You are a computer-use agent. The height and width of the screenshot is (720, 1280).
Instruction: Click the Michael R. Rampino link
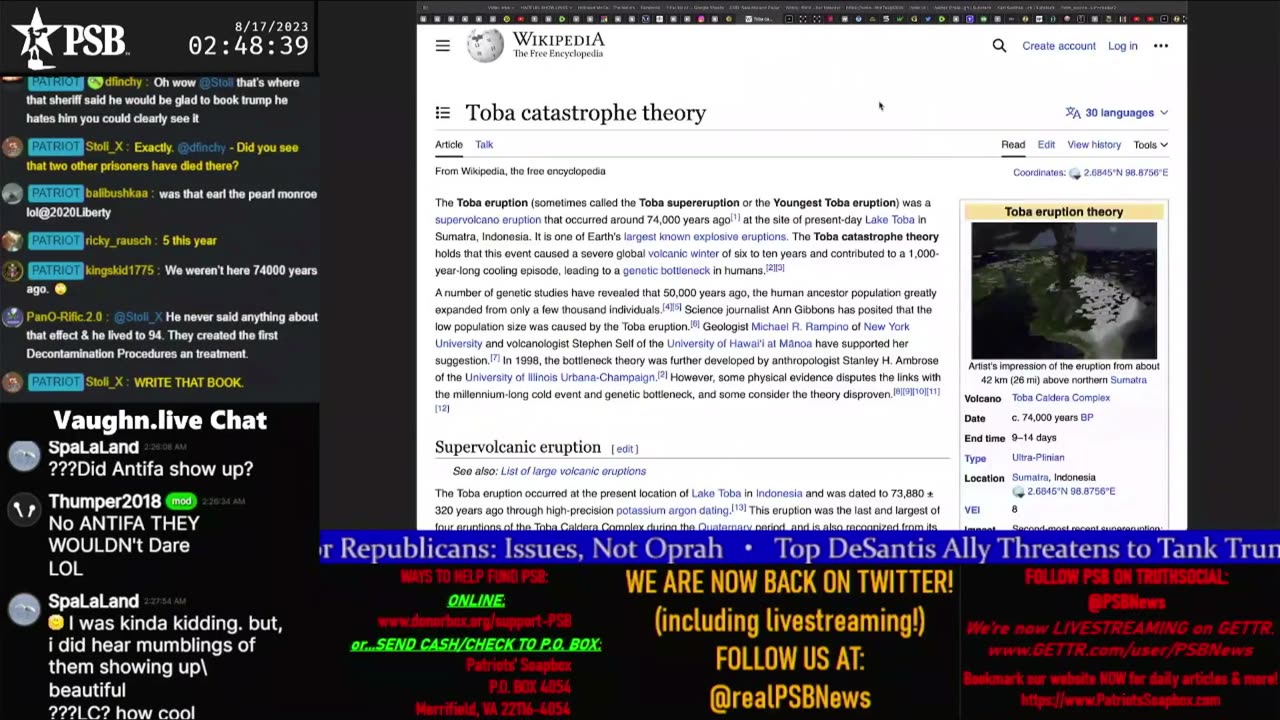(x=804, y=327)
